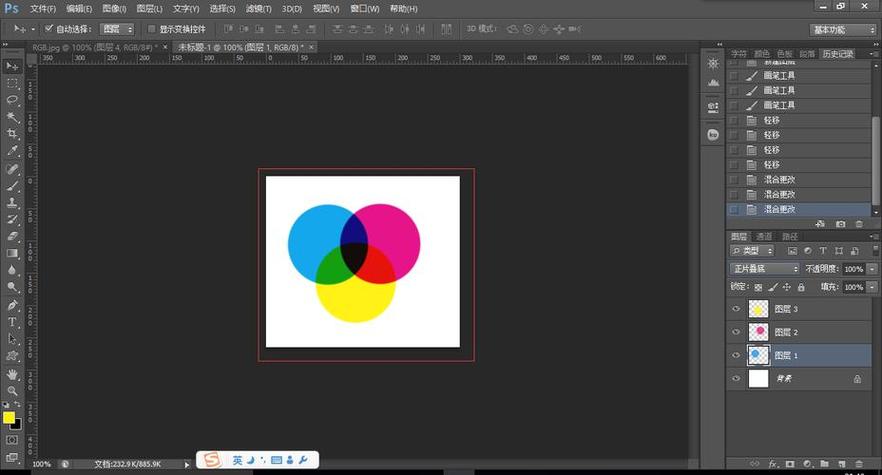Activate the Zoom tool in toolbar
Image resolution: width=882 pixels, height=475 pixels.
pyautogui.click(x=13, y=390)
